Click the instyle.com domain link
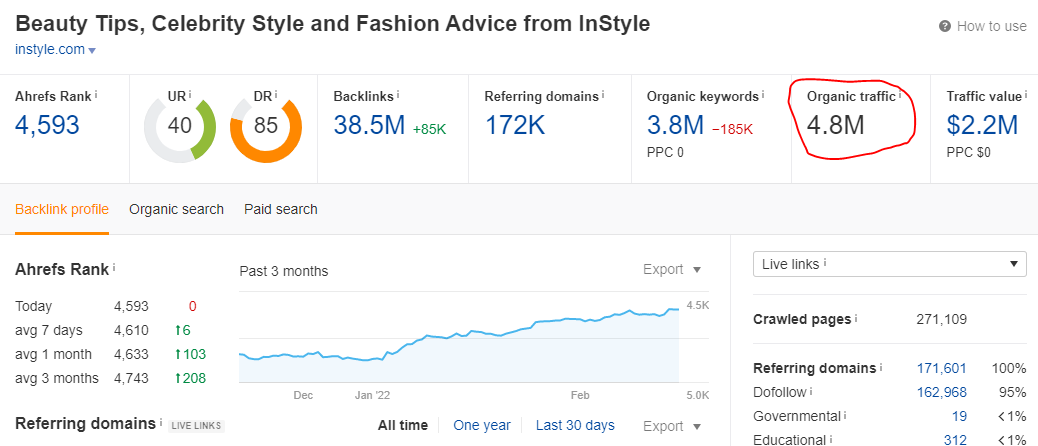 pyautogui.click(x=50, y=50)
